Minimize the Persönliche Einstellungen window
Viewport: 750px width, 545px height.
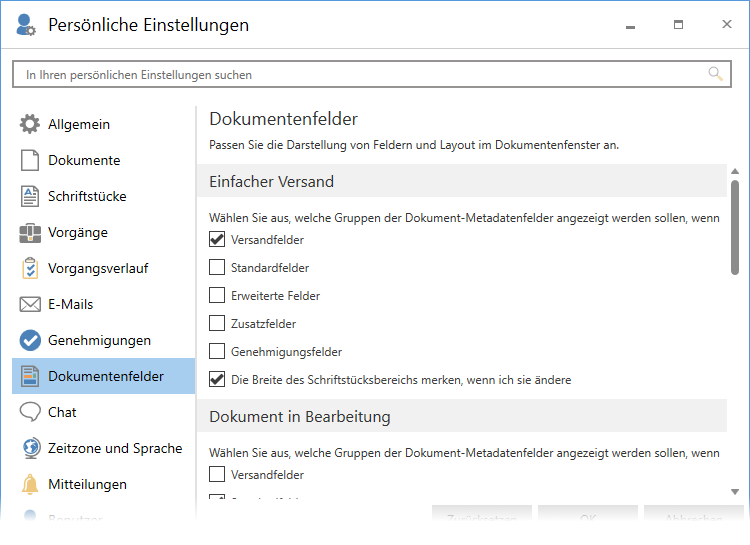pos(630,25)
